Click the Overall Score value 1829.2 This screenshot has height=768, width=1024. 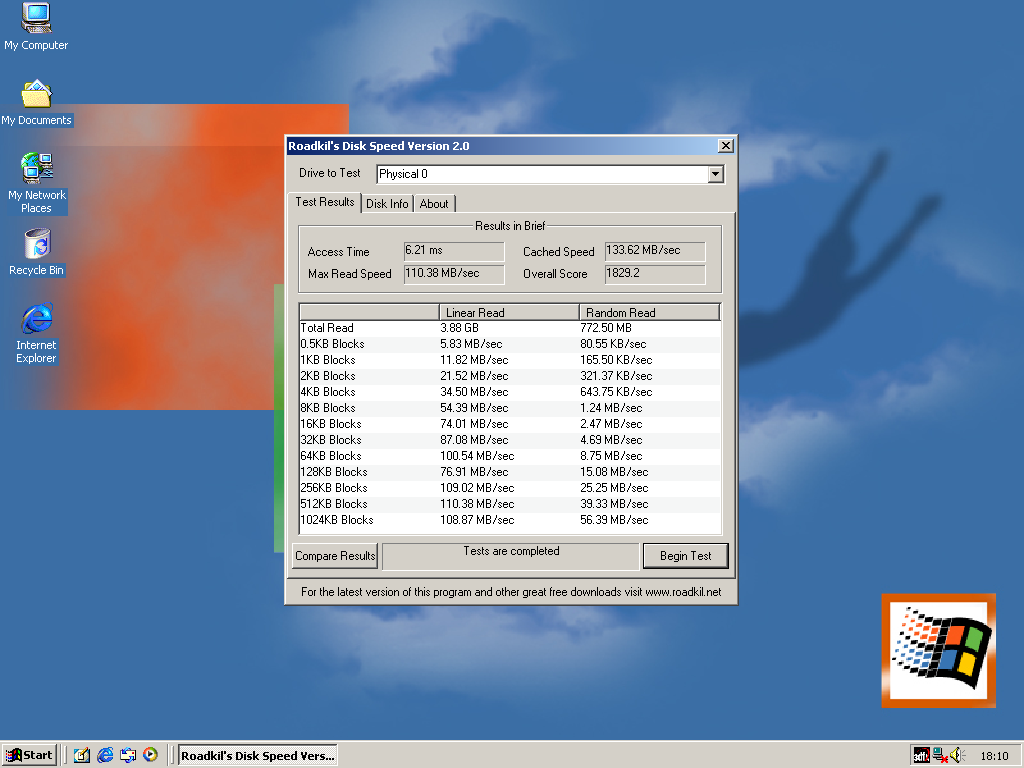click(x=655, y=274)
